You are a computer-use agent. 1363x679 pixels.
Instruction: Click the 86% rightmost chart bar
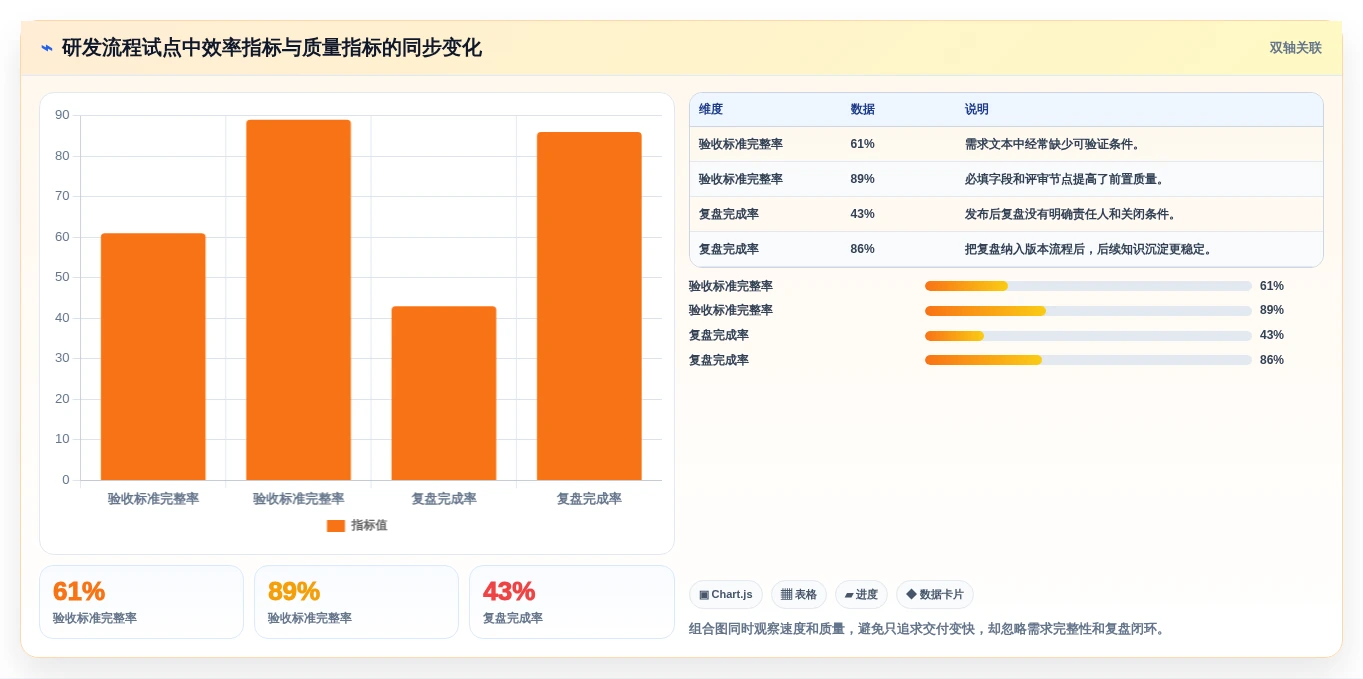point(589,306)
